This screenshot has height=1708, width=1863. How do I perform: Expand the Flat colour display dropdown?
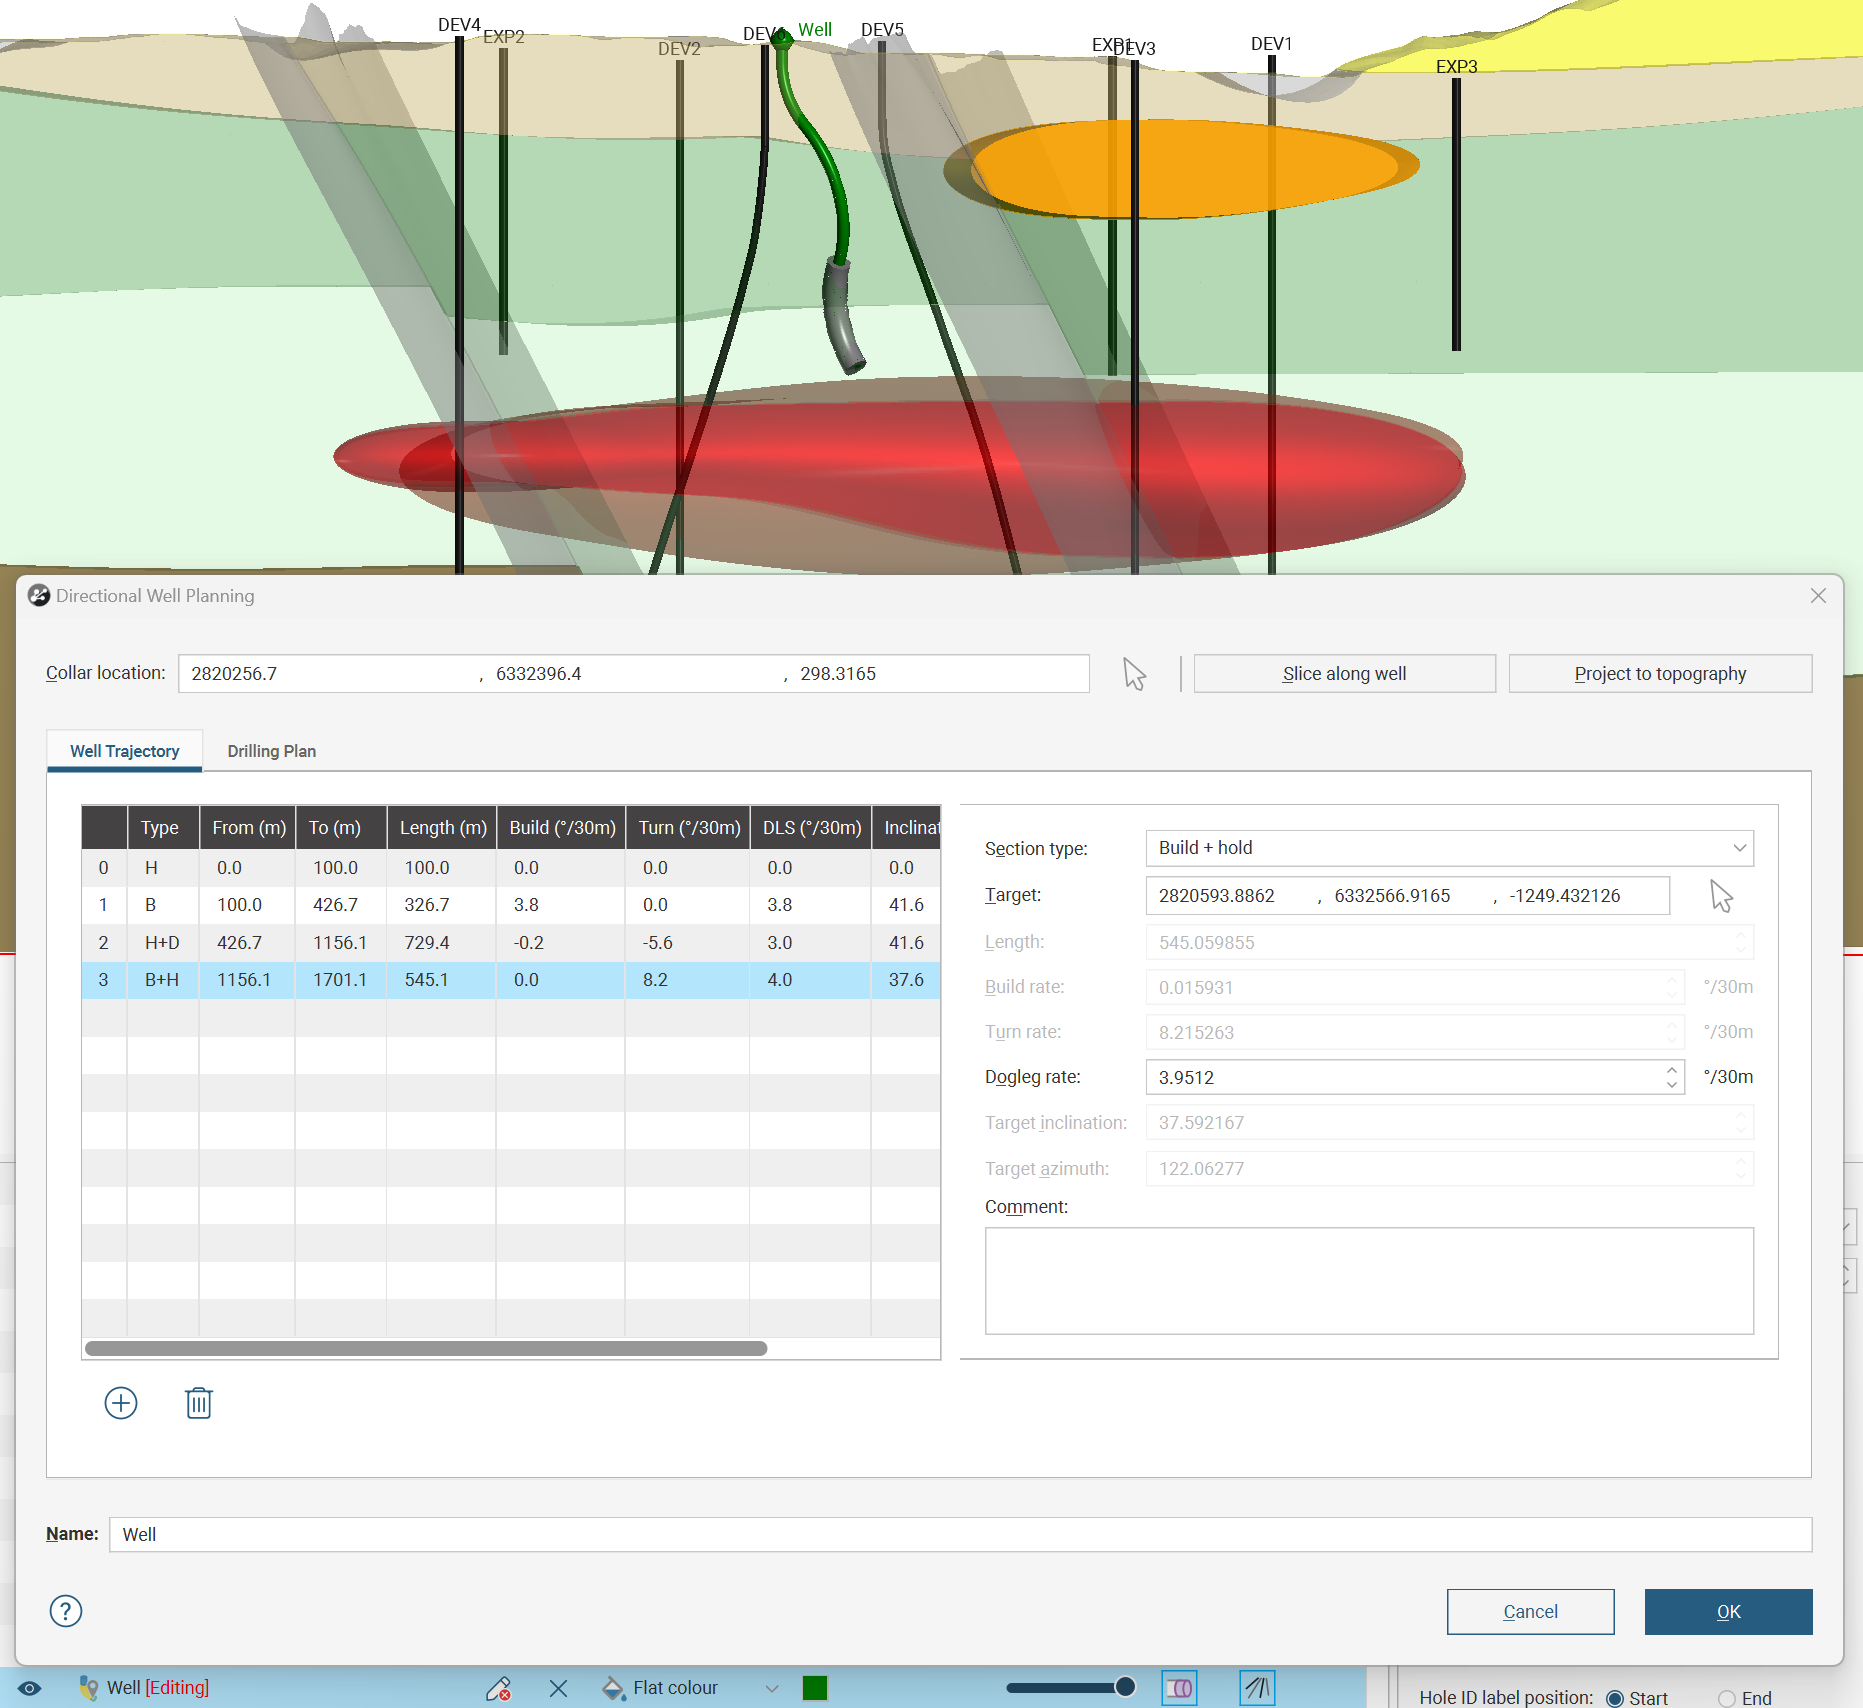(771, 1688)
